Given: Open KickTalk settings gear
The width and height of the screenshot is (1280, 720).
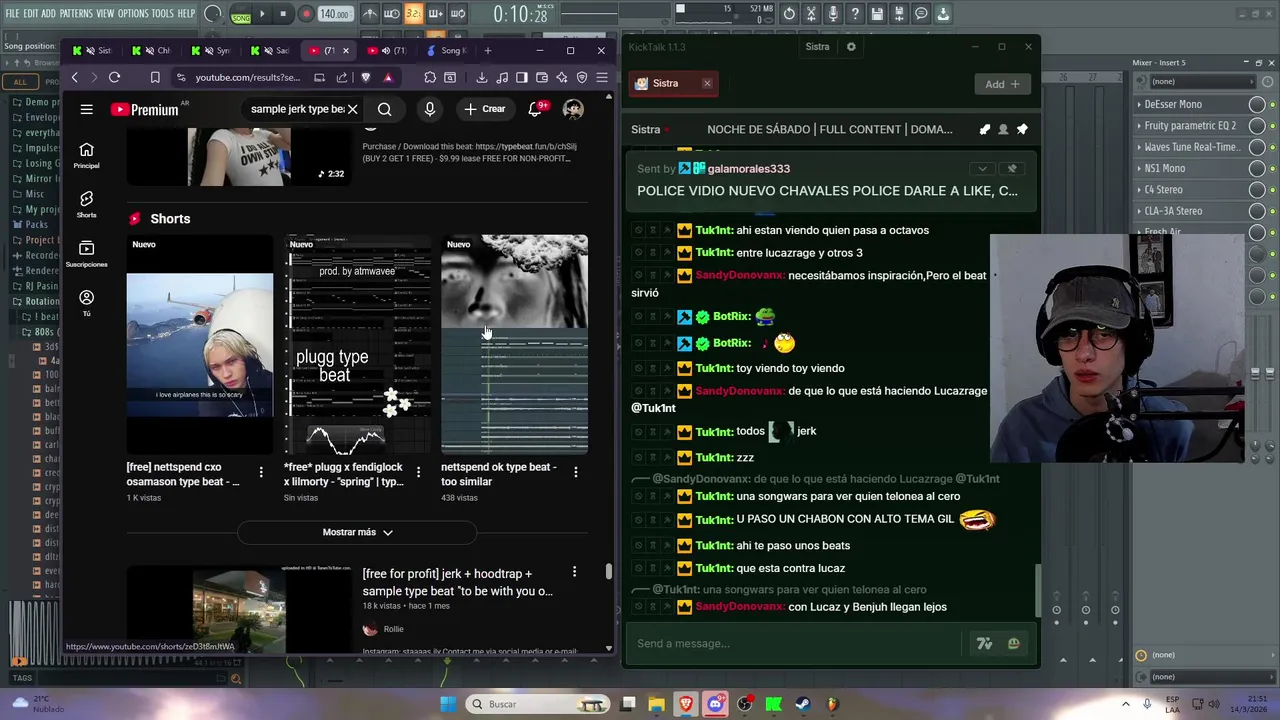Looking at the screenshot, I should coord(851,46).
